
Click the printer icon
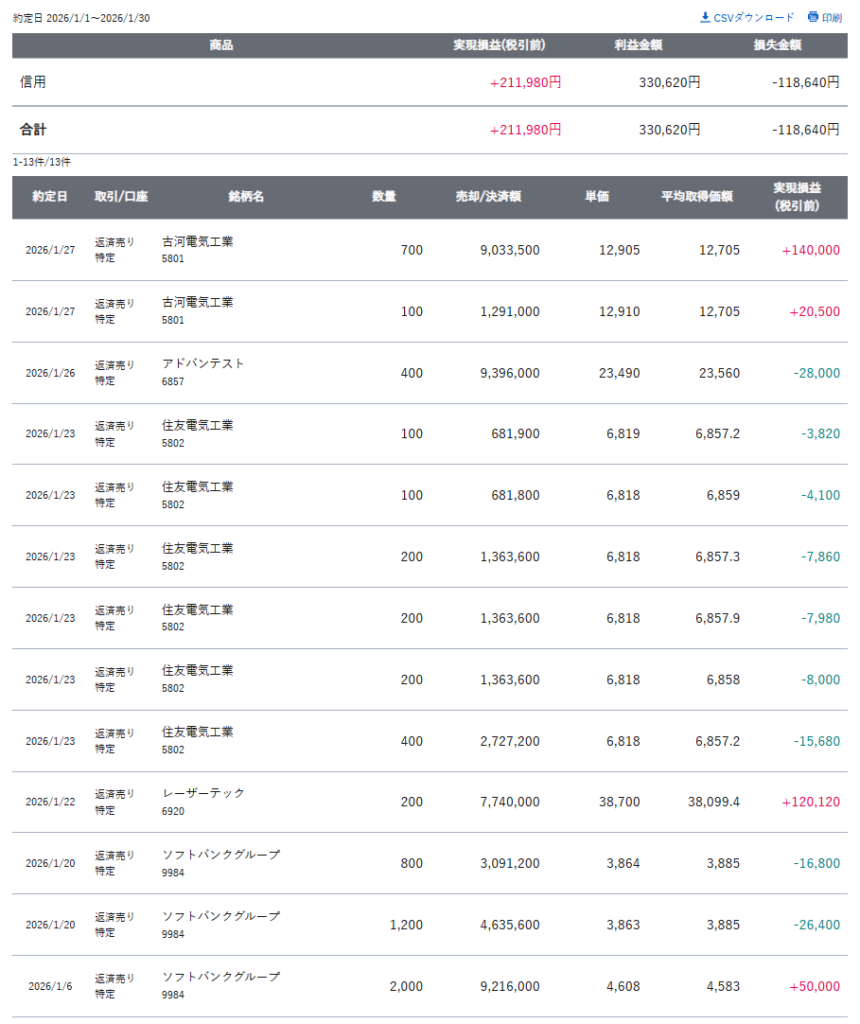812,17
